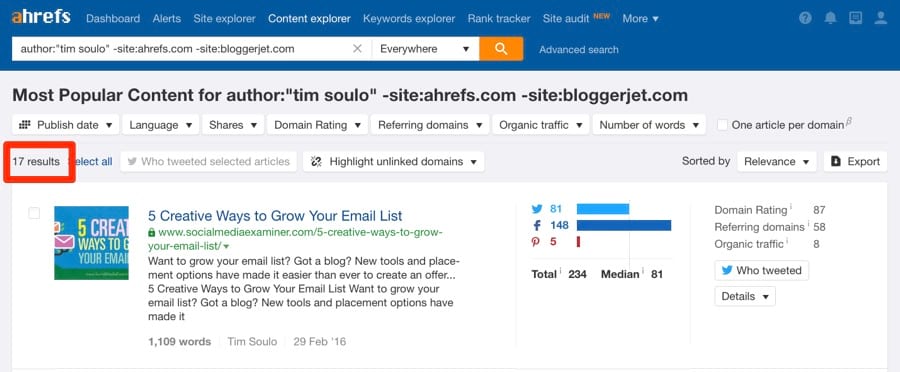Click the orange search magnifier button
Image resolution: width=900 pixels, height=372 pixels.
pyautogui.click(x=501, y=49)
